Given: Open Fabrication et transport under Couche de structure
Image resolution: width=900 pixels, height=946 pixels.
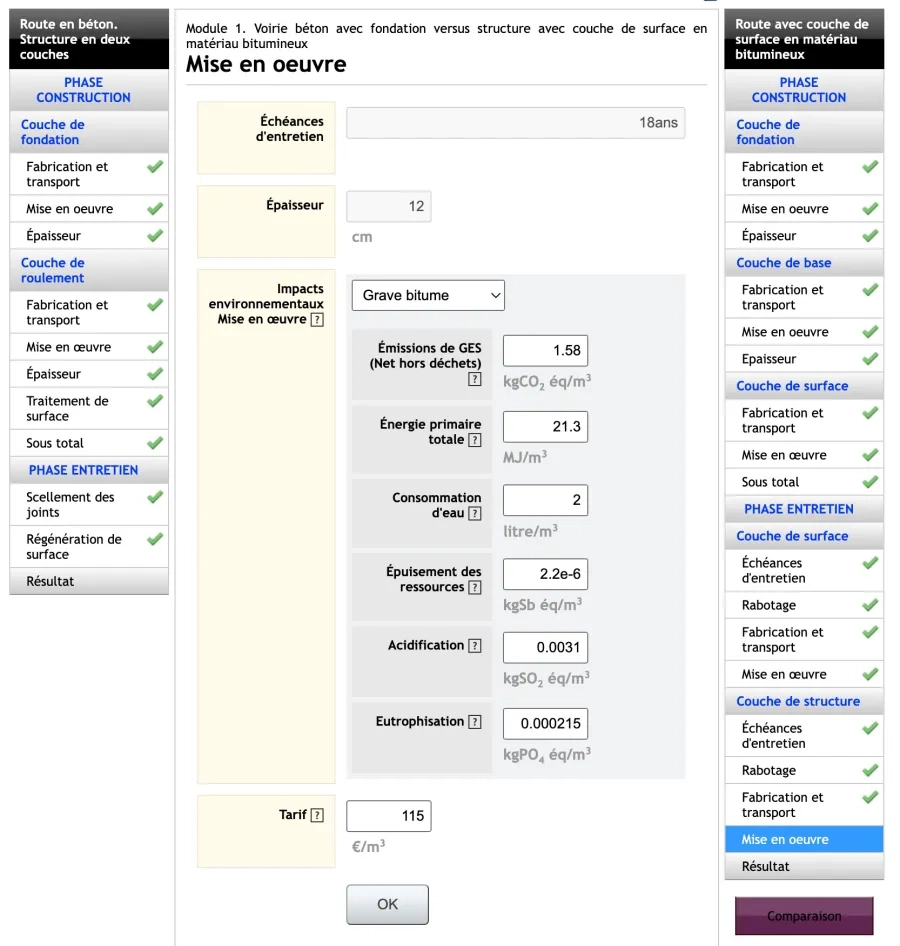Looking at the screenshot, I should point(804,805).
